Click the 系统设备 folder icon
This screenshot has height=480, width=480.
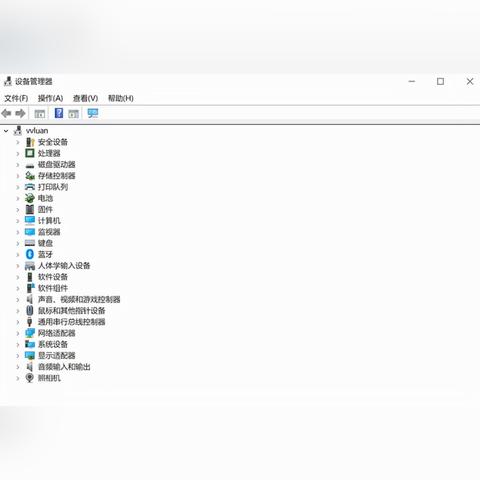[30, 344]
